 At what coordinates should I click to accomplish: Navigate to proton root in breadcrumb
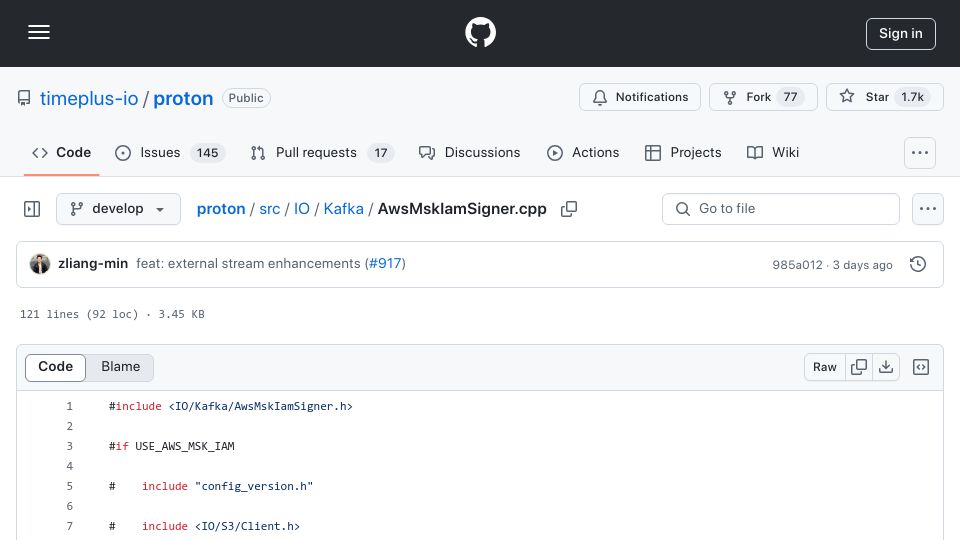tap(221, 209)
